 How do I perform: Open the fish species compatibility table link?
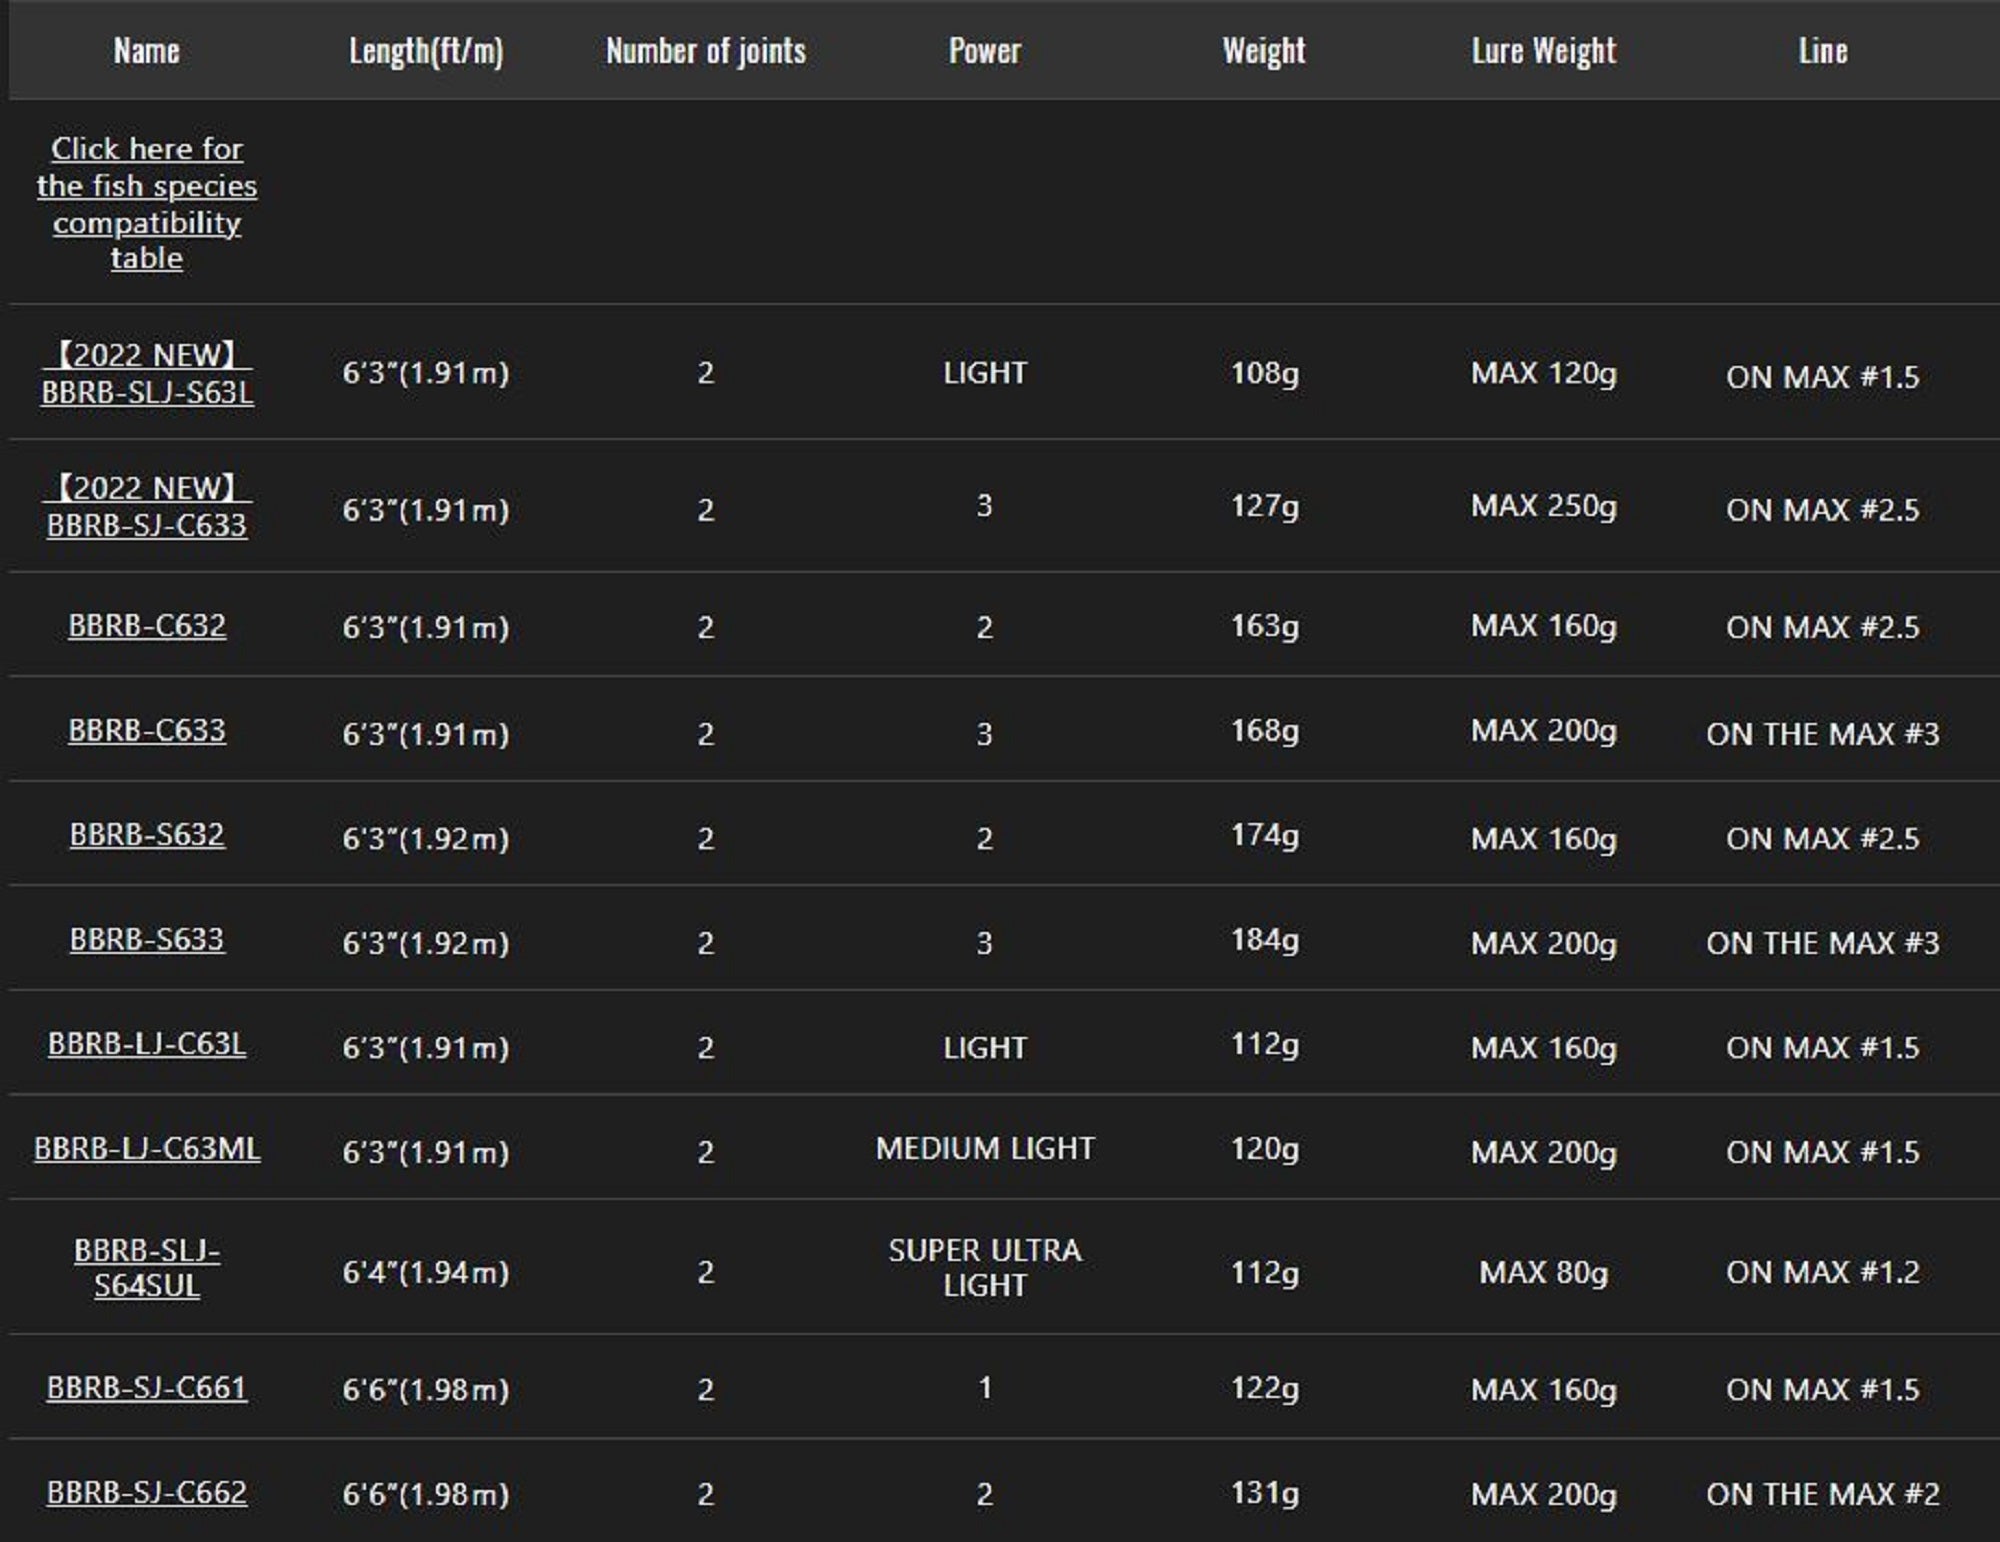click(147, 203)
